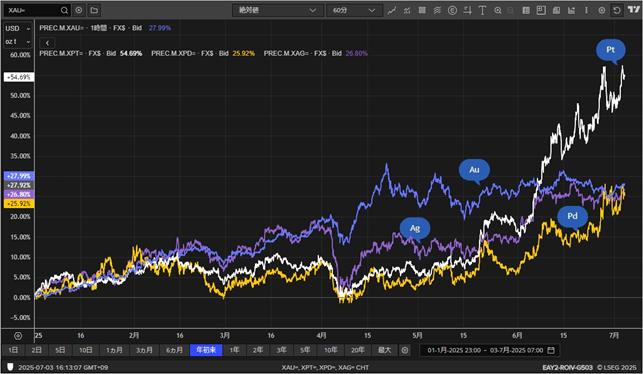The image size is (643, 374).
Task: Select the line chart type icon
Action: [392, 11]
